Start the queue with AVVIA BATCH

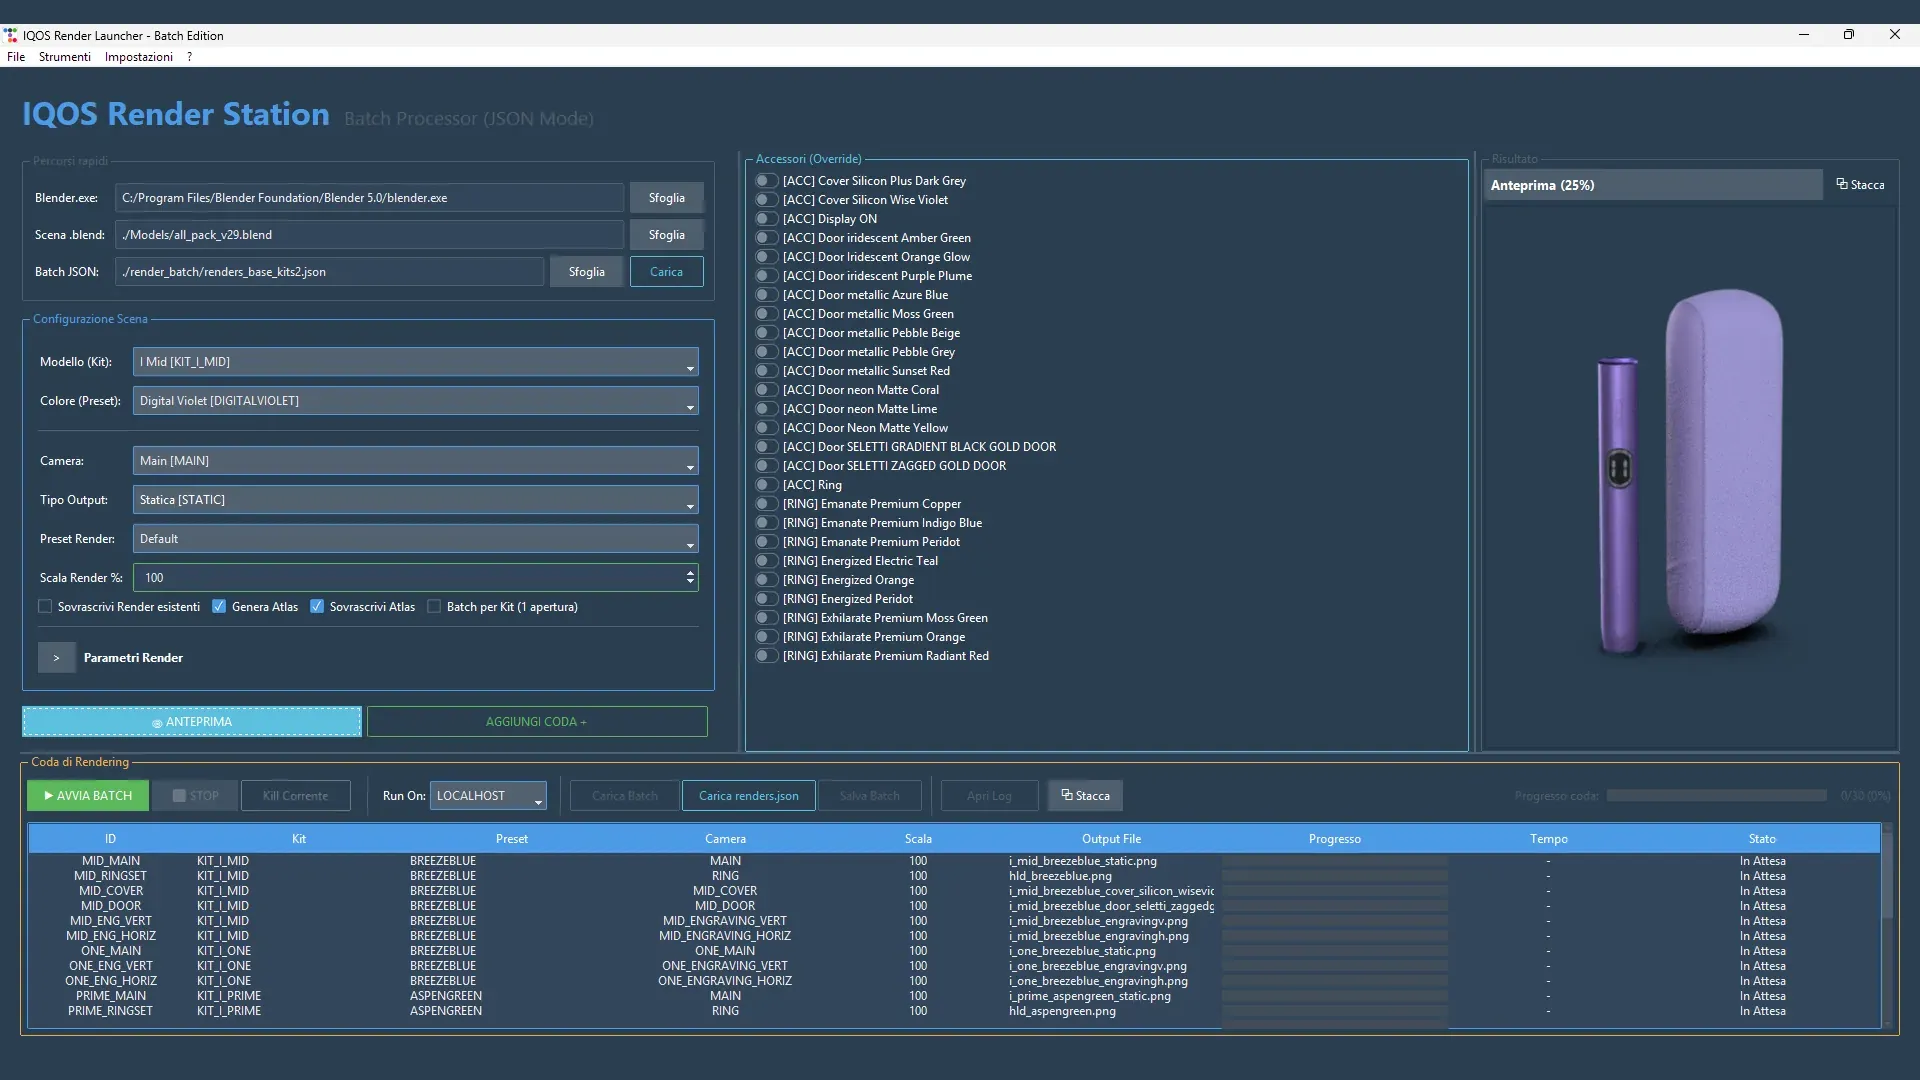[x=88, y=796]
